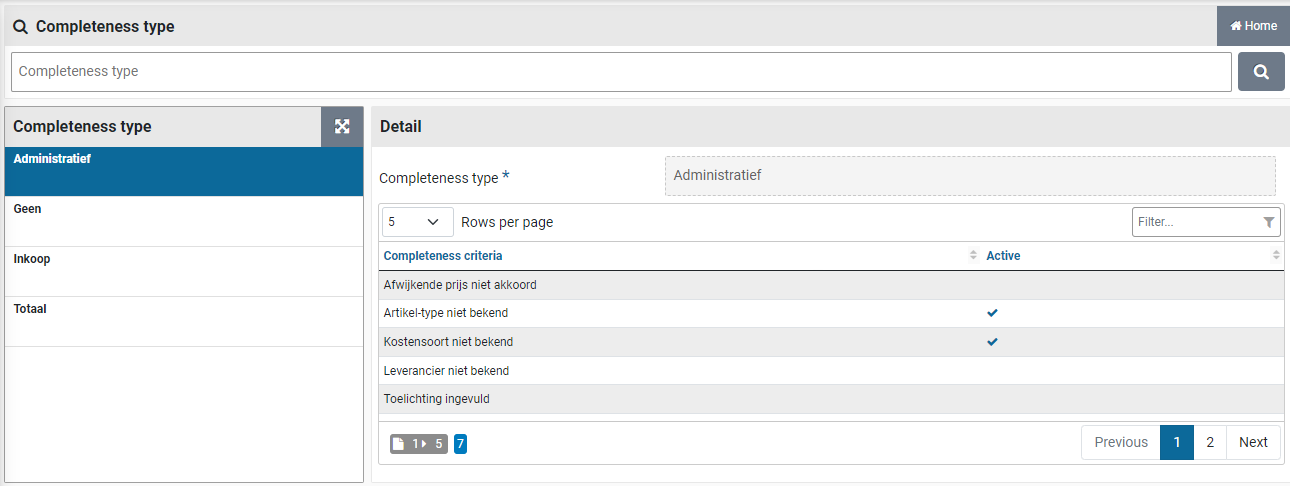
Task: Click into the Completeness type search field
Action: pos(620,72)
